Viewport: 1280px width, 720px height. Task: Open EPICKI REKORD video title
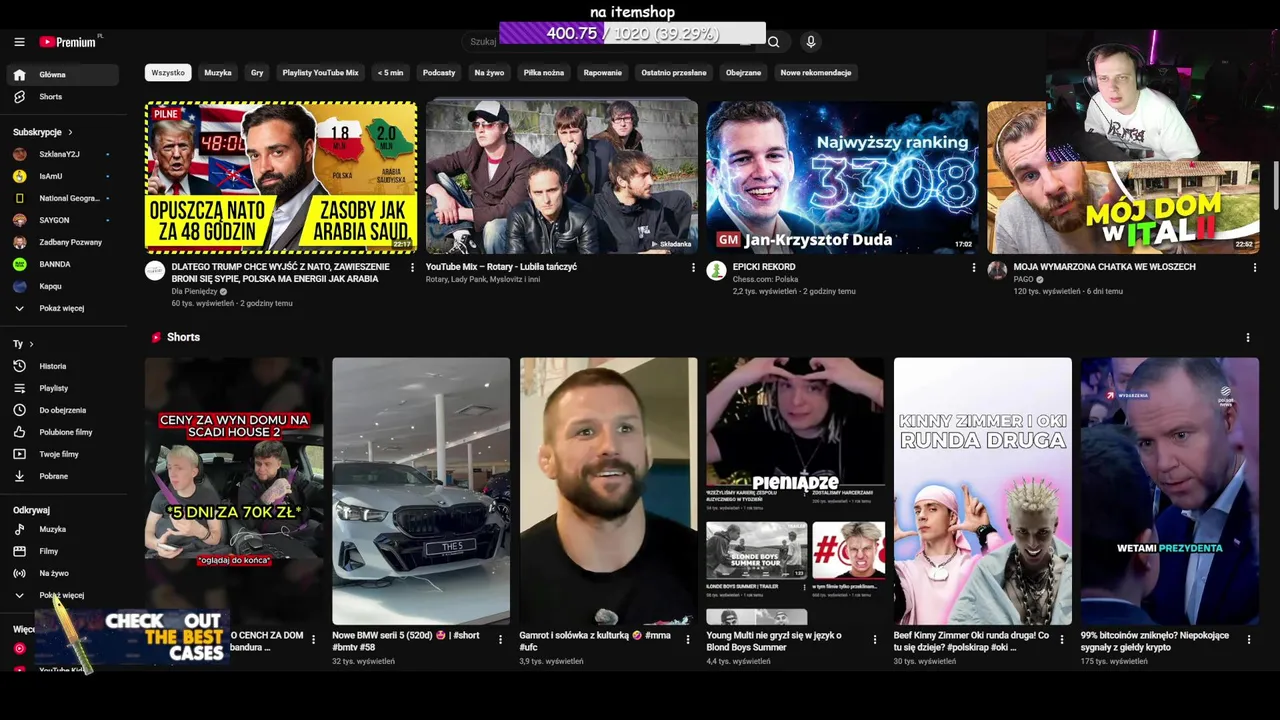764,267
